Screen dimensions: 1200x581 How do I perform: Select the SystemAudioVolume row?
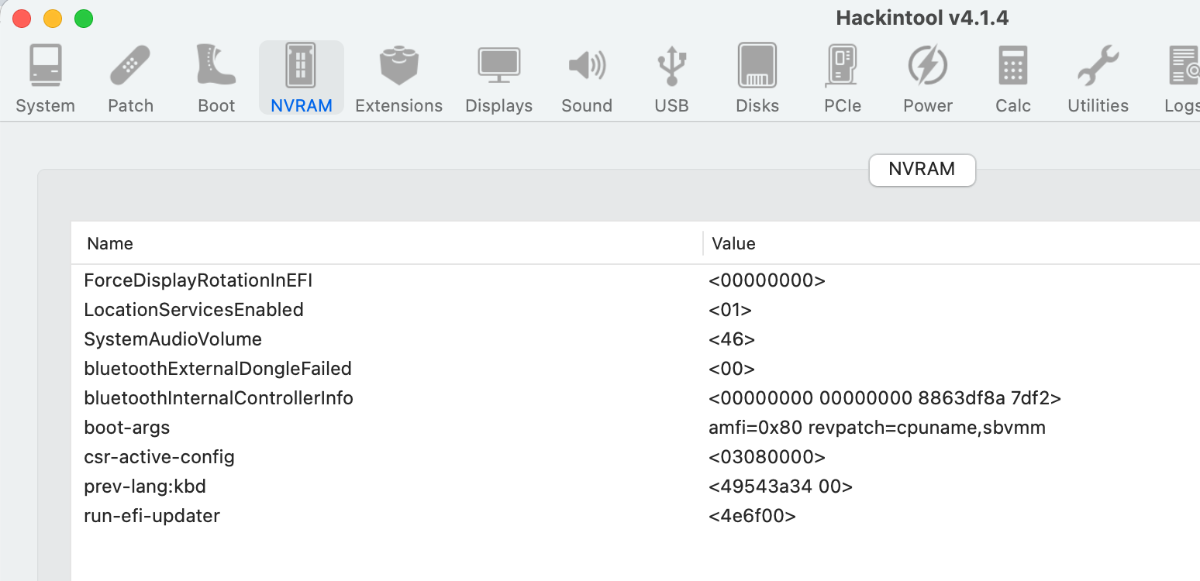(173, 339)
